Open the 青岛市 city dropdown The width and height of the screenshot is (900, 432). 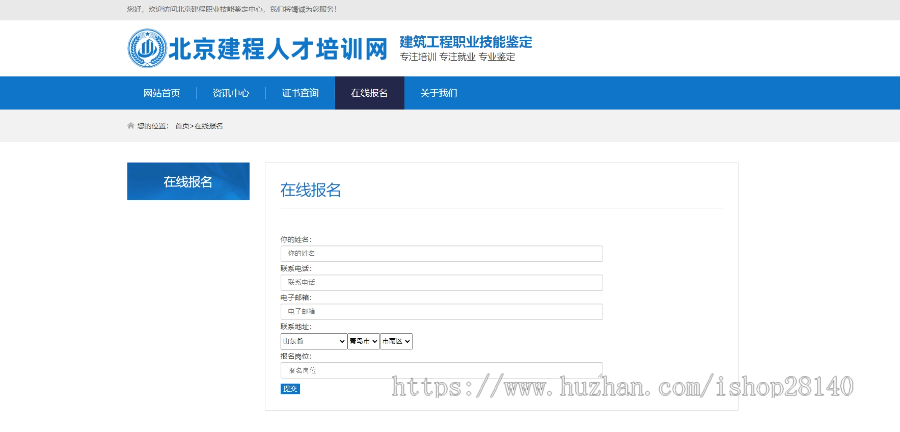pyautogui.click(x=363, y=341)
